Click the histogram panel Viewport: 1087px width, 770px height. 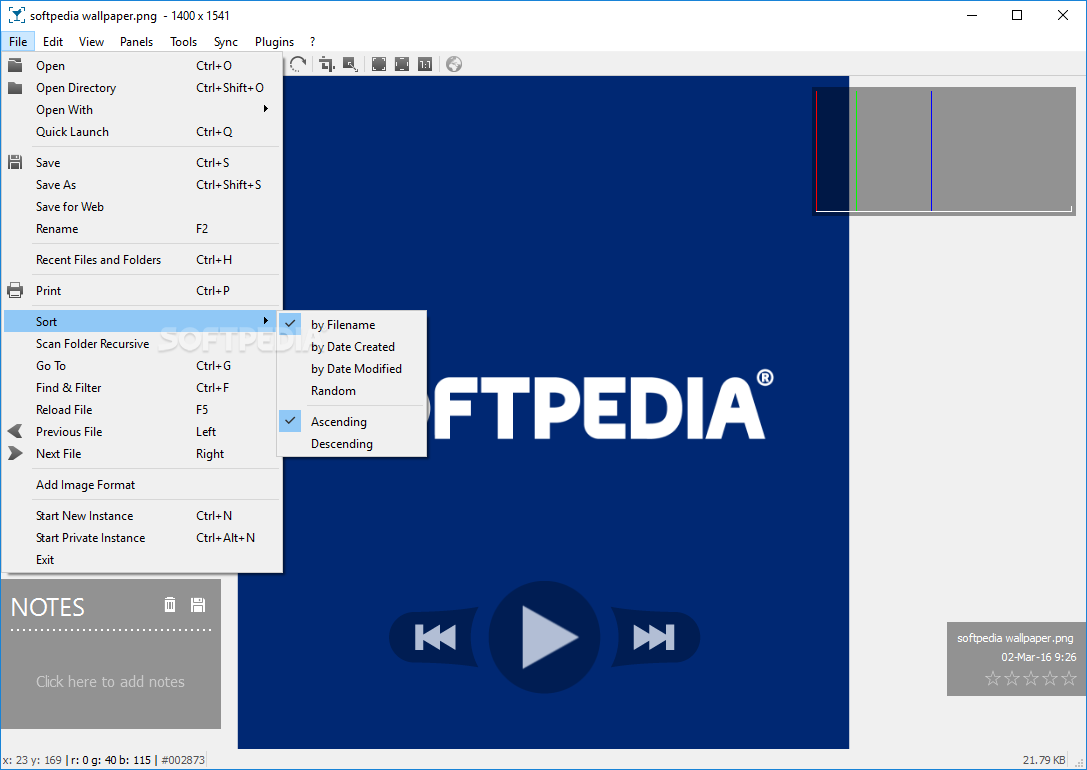[943, 151]
